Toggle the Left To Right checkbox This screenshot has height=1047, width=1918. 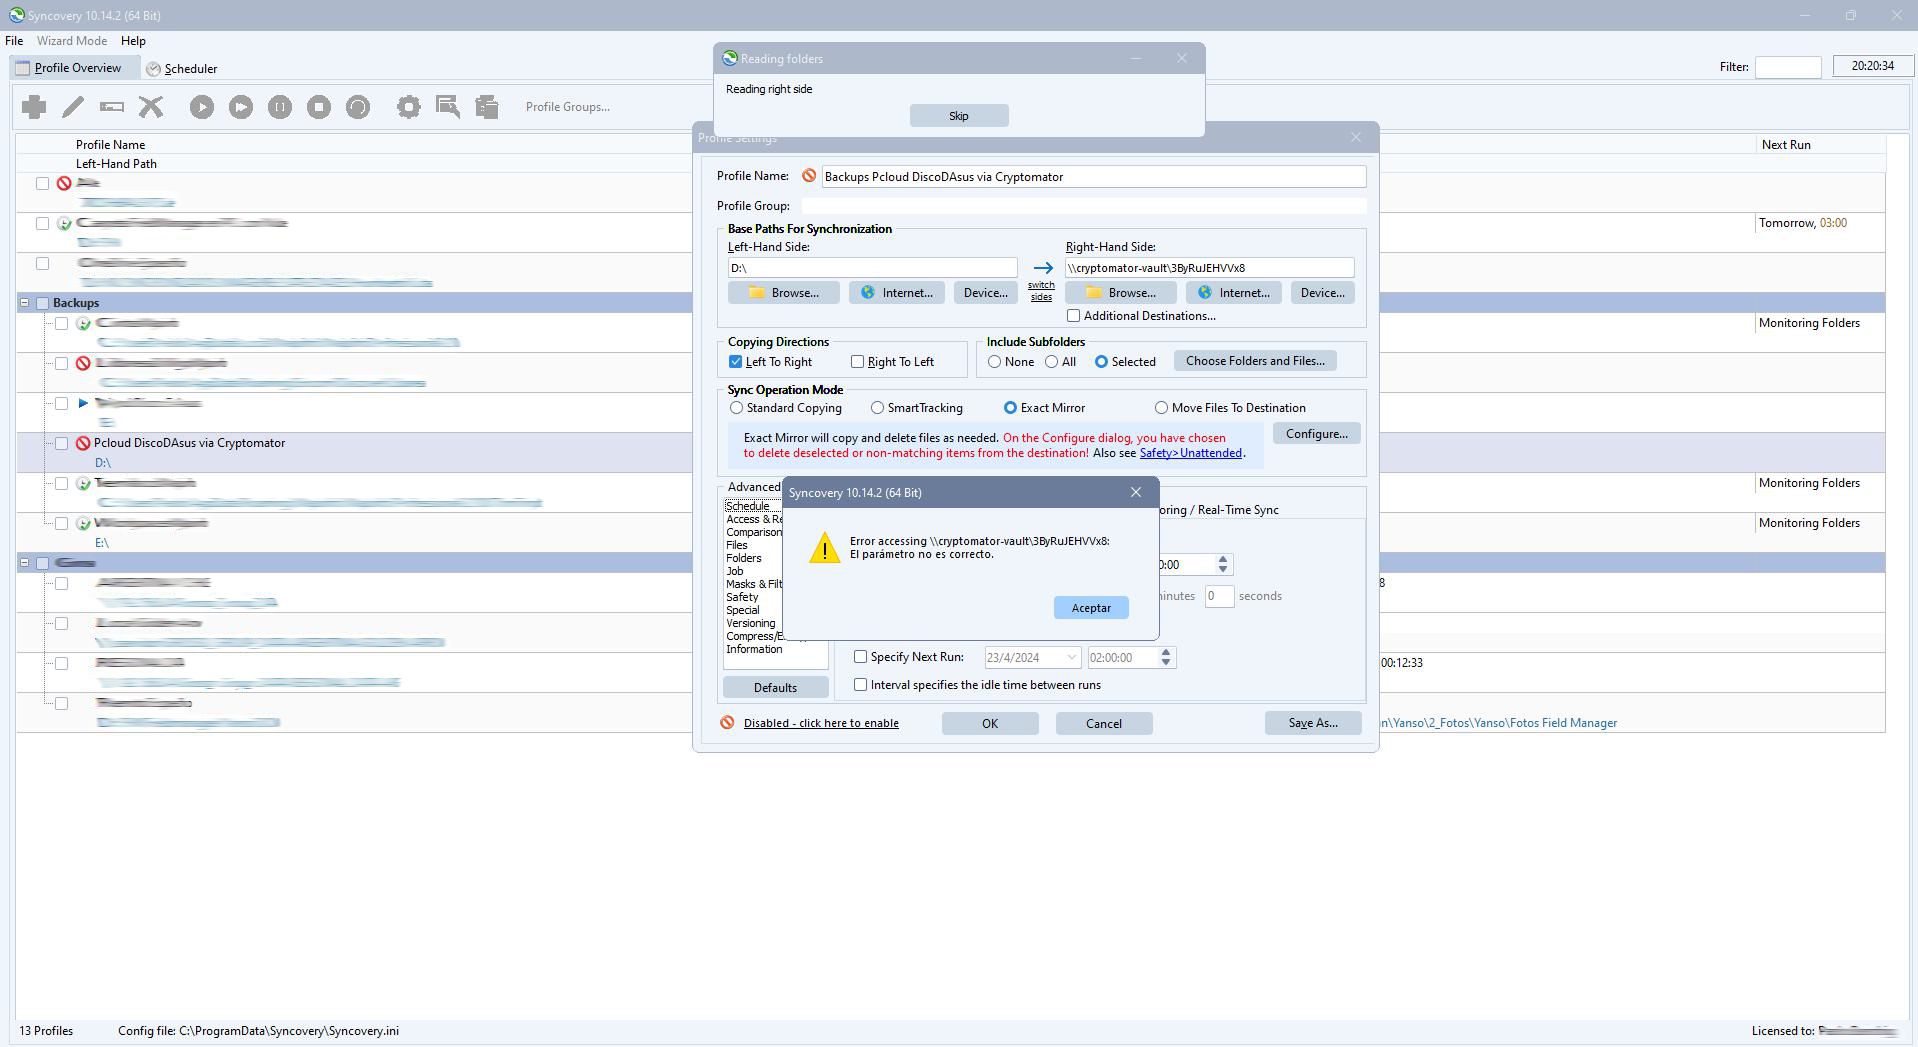pos(736,362)
